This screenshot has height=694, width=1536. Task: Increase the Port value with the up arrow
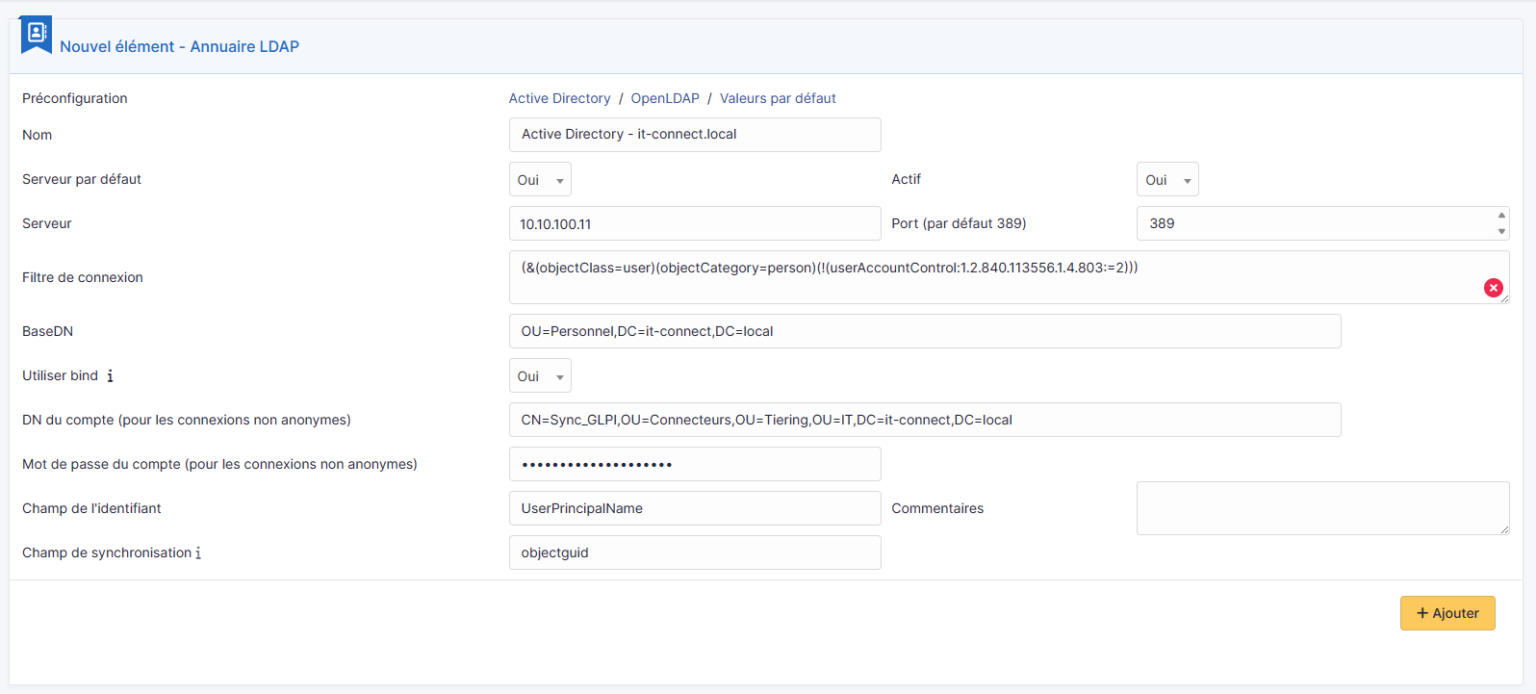1501,216
